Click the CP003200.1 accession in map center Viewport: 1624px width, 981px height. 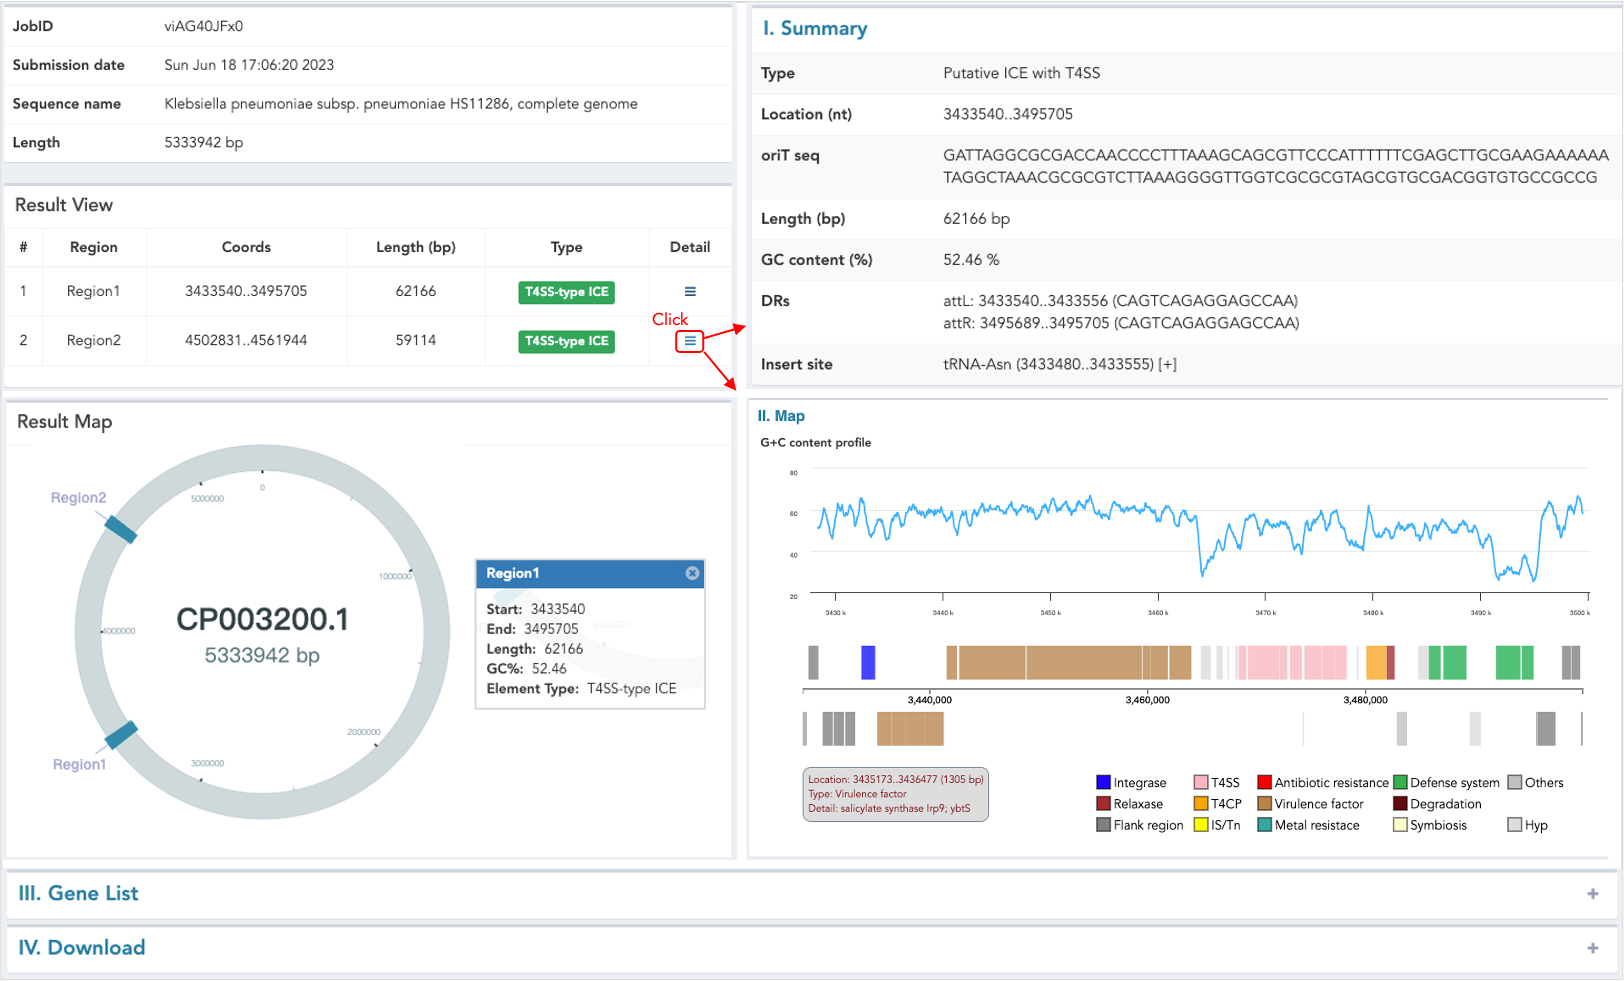click(x=262, y=620)
